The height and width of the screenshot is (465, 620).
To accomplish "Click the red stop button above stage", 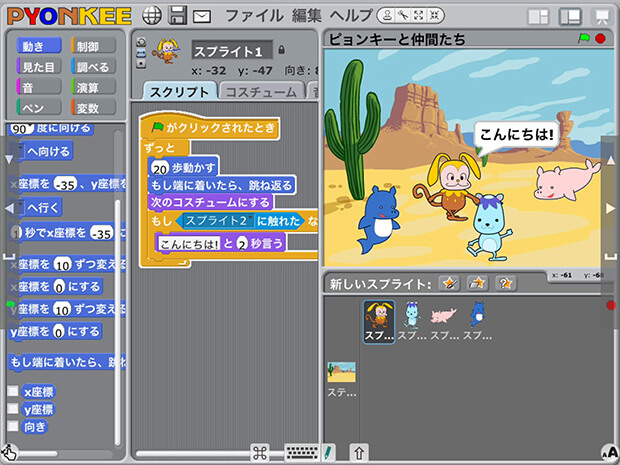I will [x=600, y=38].
